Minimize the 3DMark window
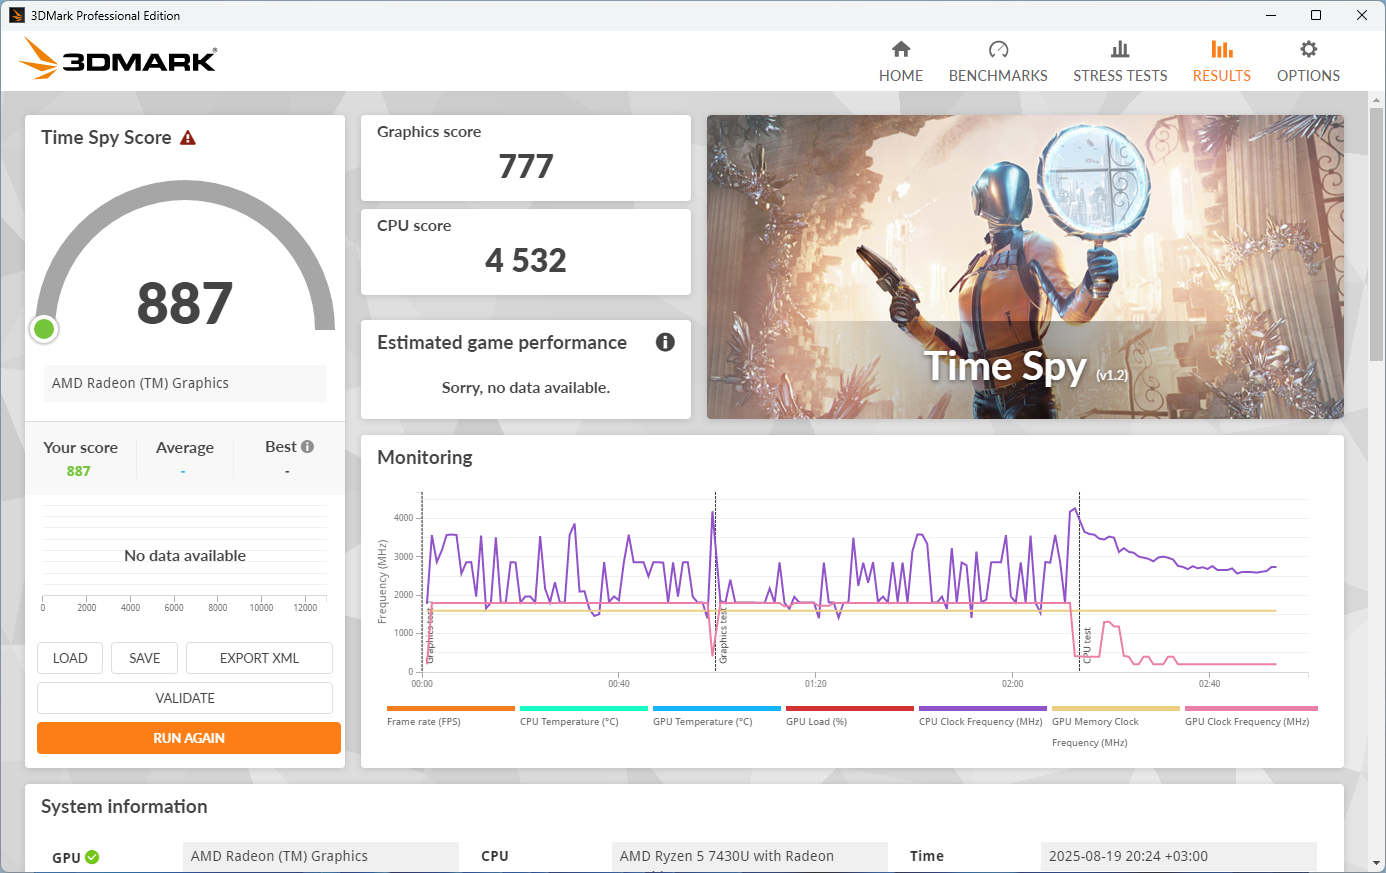 coord(1271,15)
